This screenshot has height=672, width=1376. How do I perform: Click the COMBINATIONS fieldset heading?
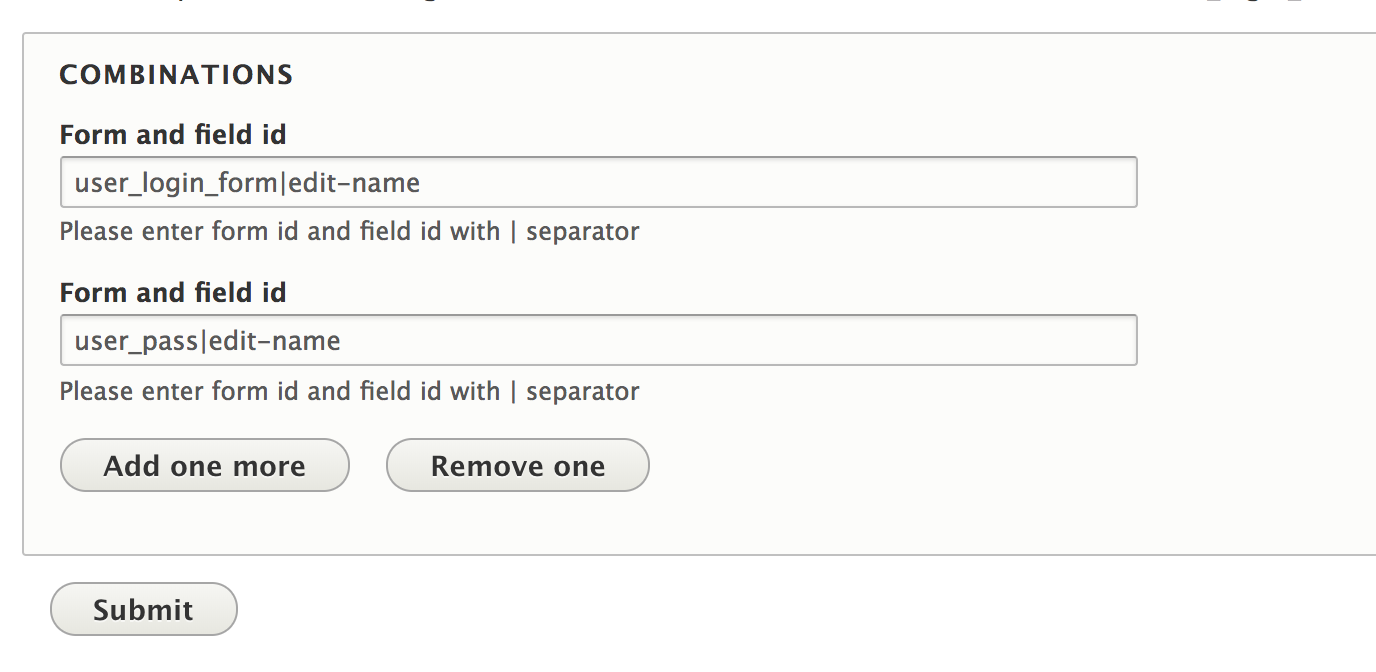point(176,74)
